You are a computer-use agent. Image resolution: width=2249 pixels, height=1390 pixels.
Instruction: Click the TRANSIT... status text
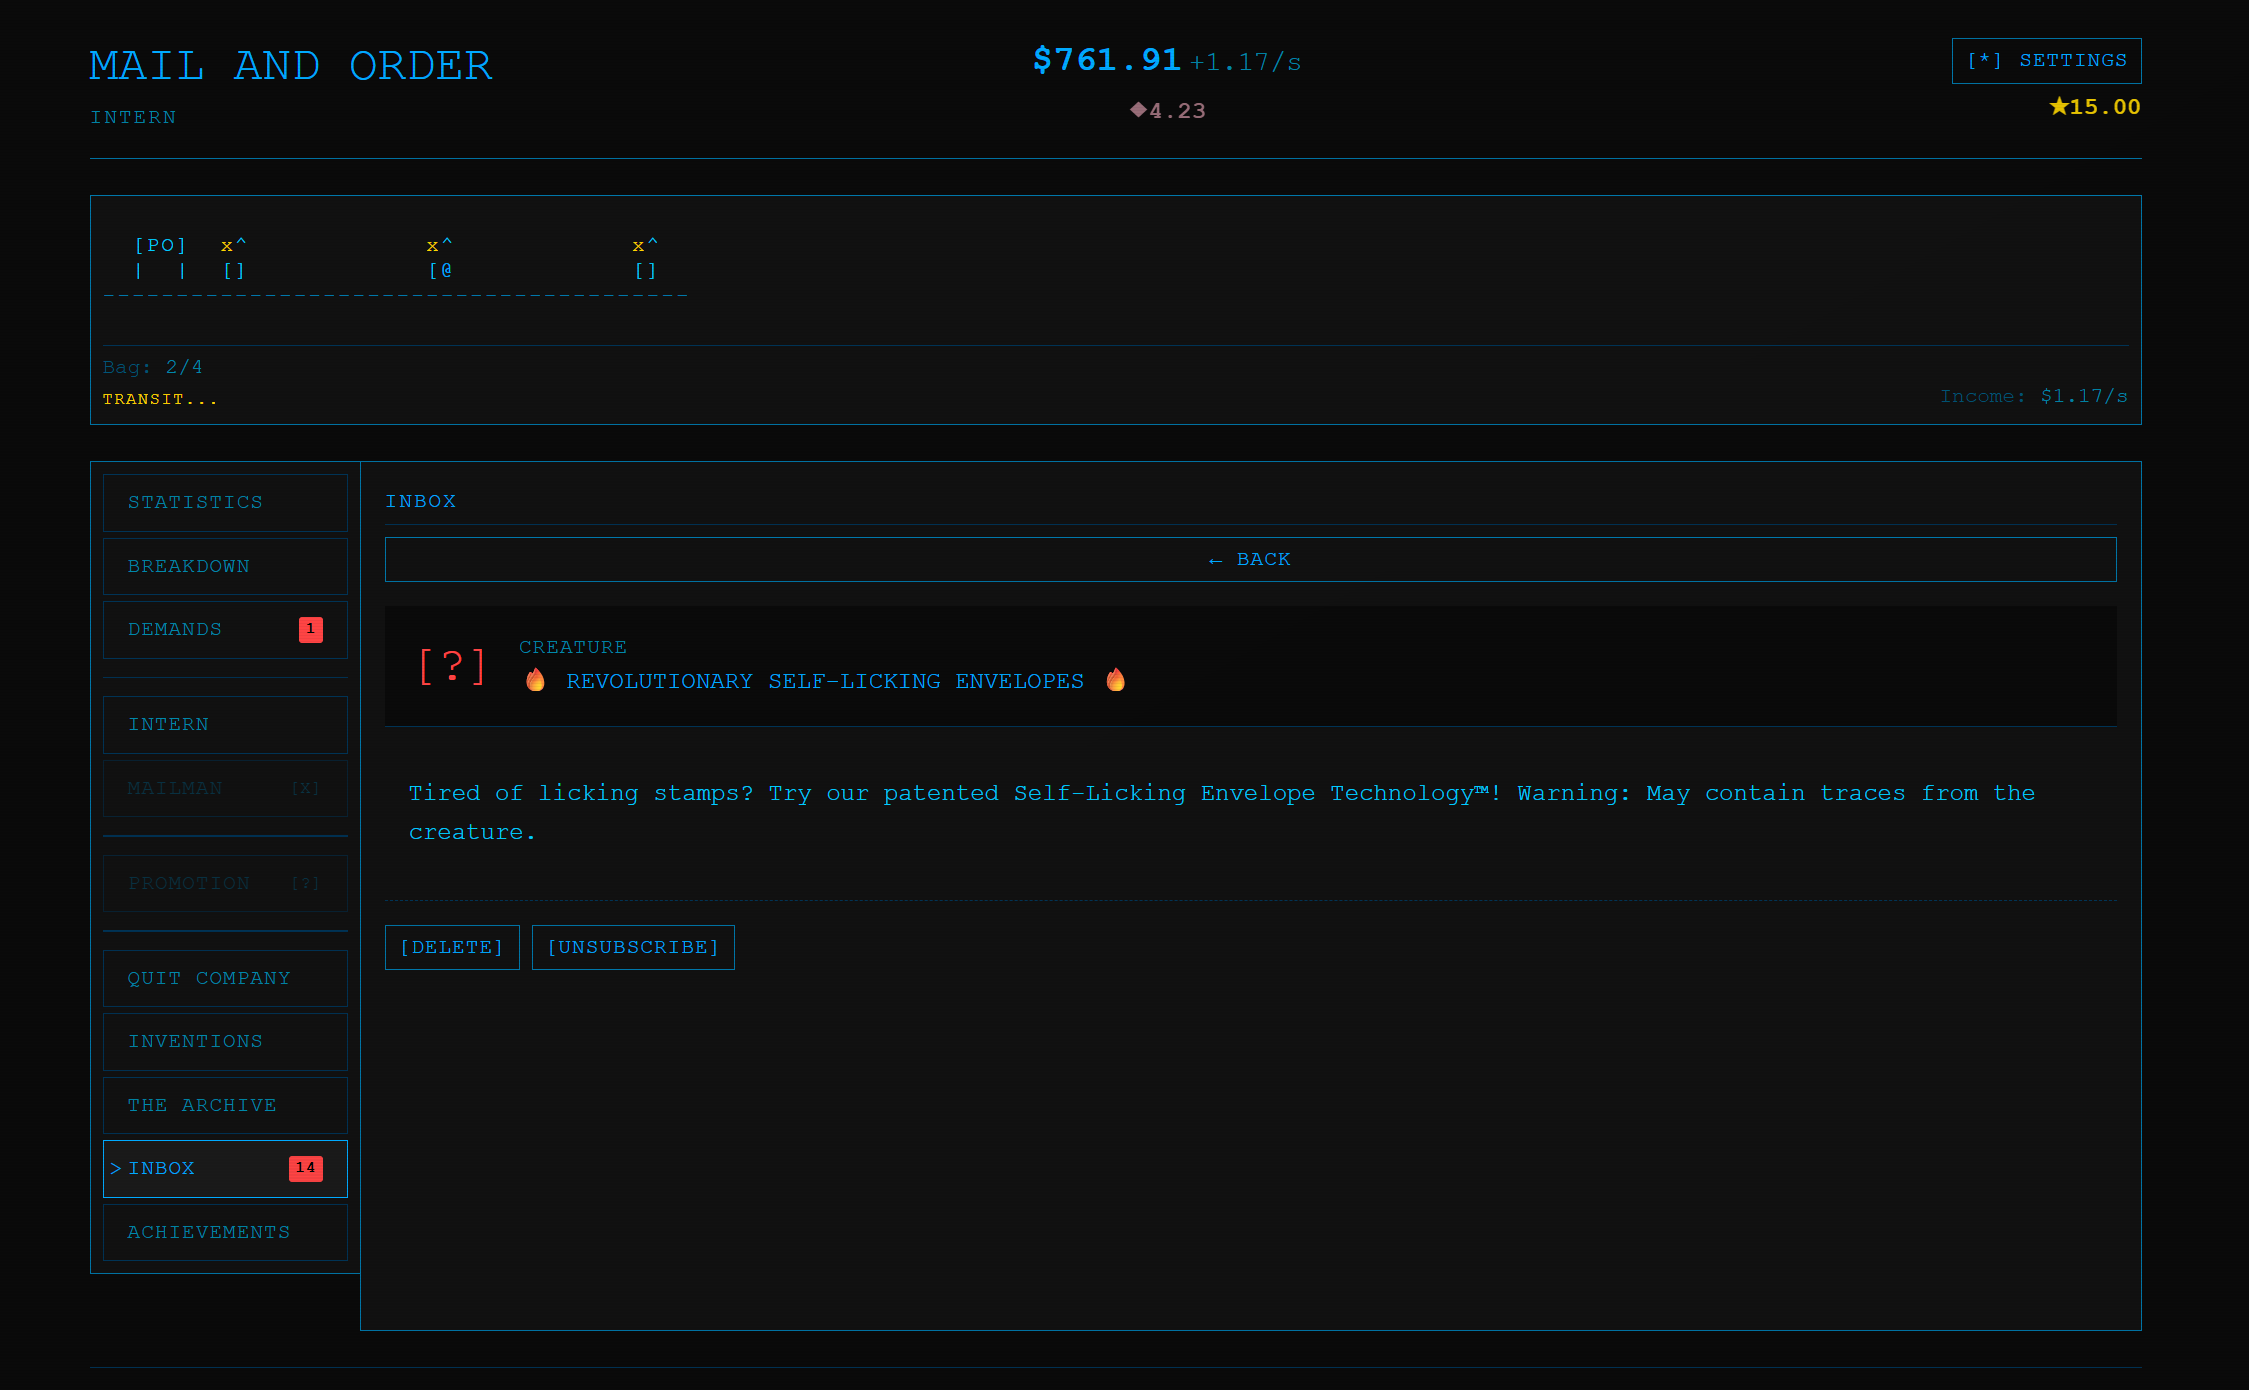160,399
